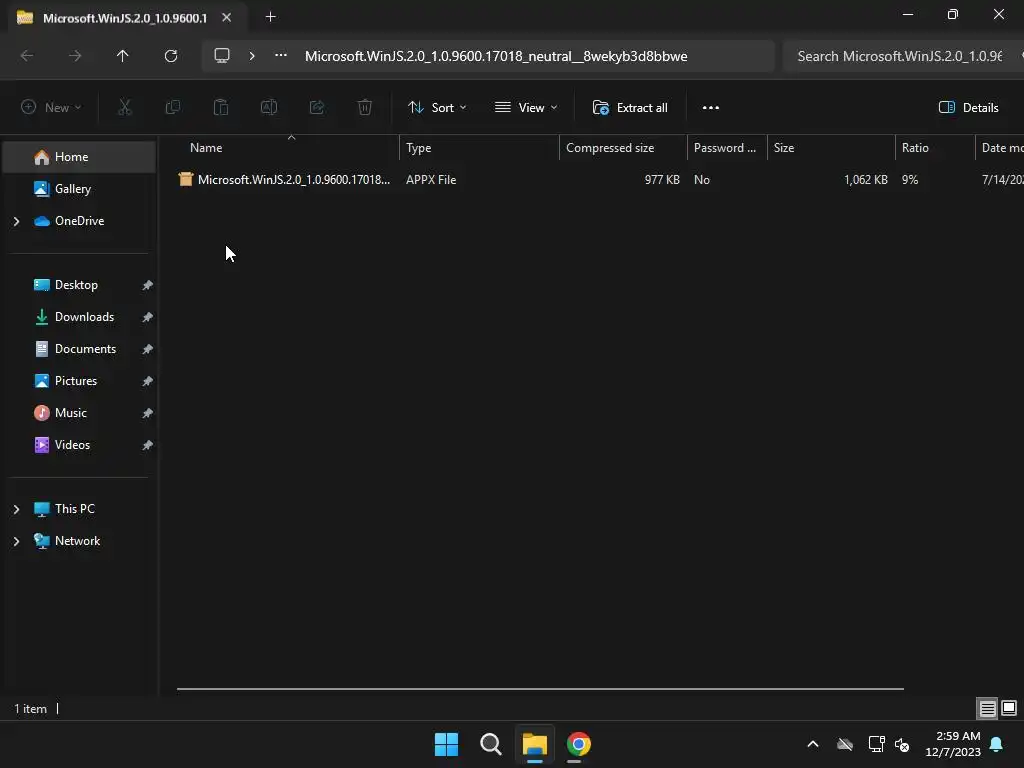
Task: Switch to details list view icon
Action: click(987, 708)
